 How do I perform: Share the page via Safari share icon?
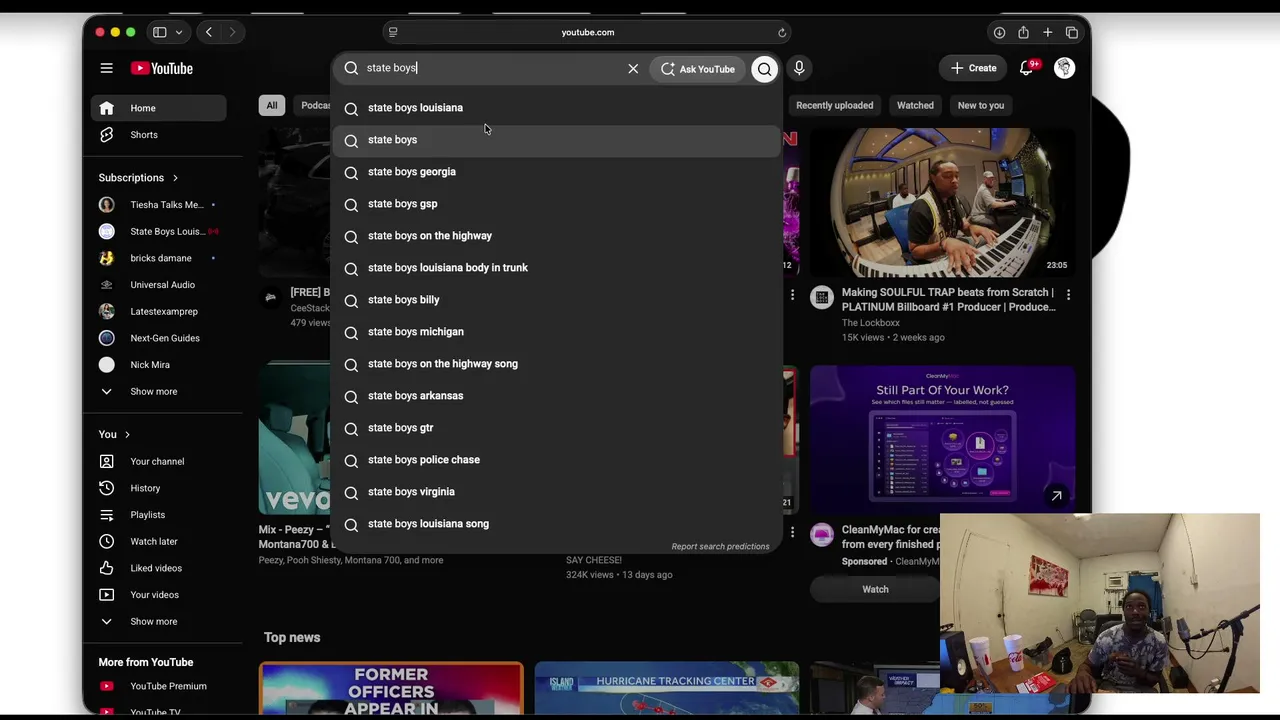point(1023,32)
